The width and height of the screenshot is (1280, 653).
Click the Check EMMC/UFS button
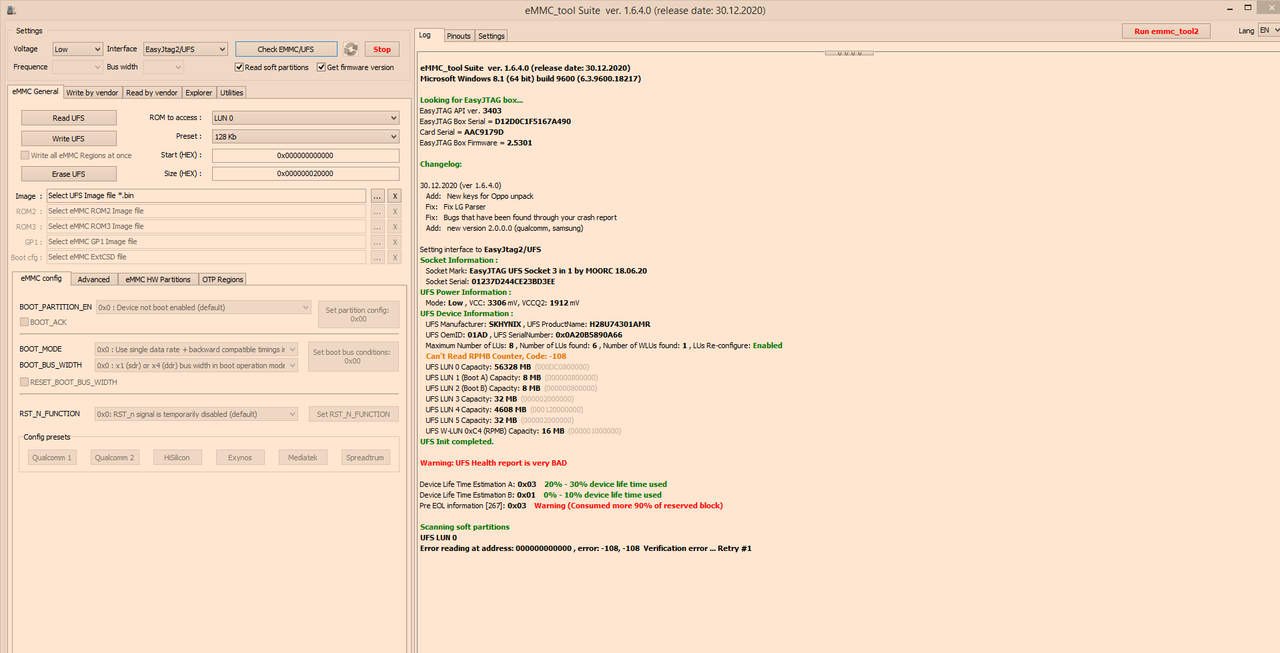coord(286,49)
